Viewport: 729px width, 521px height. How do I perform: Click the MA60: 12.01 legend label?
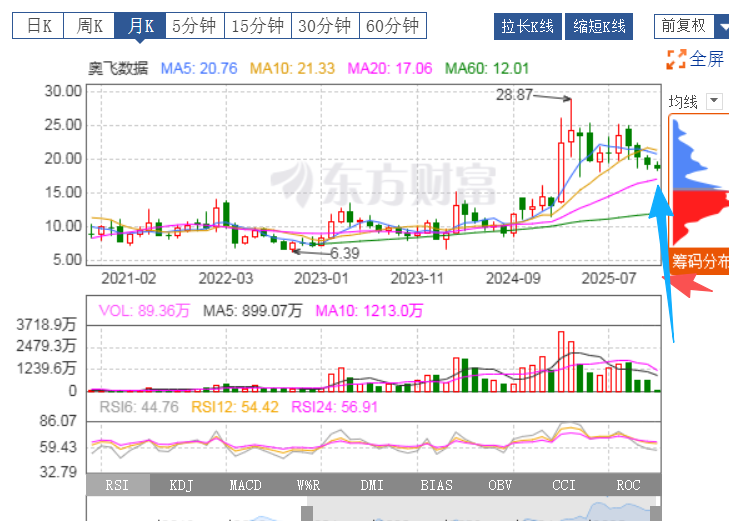487,69
